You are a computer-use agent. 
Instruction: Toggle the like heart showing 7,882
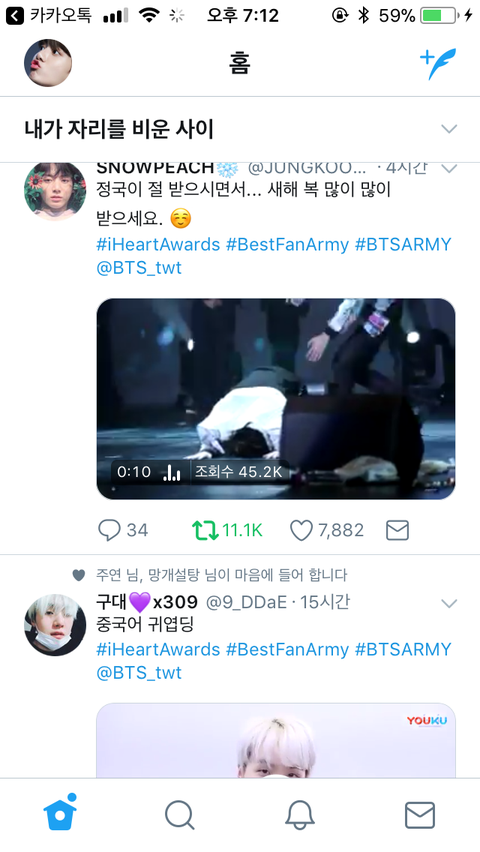click(301, 530)
